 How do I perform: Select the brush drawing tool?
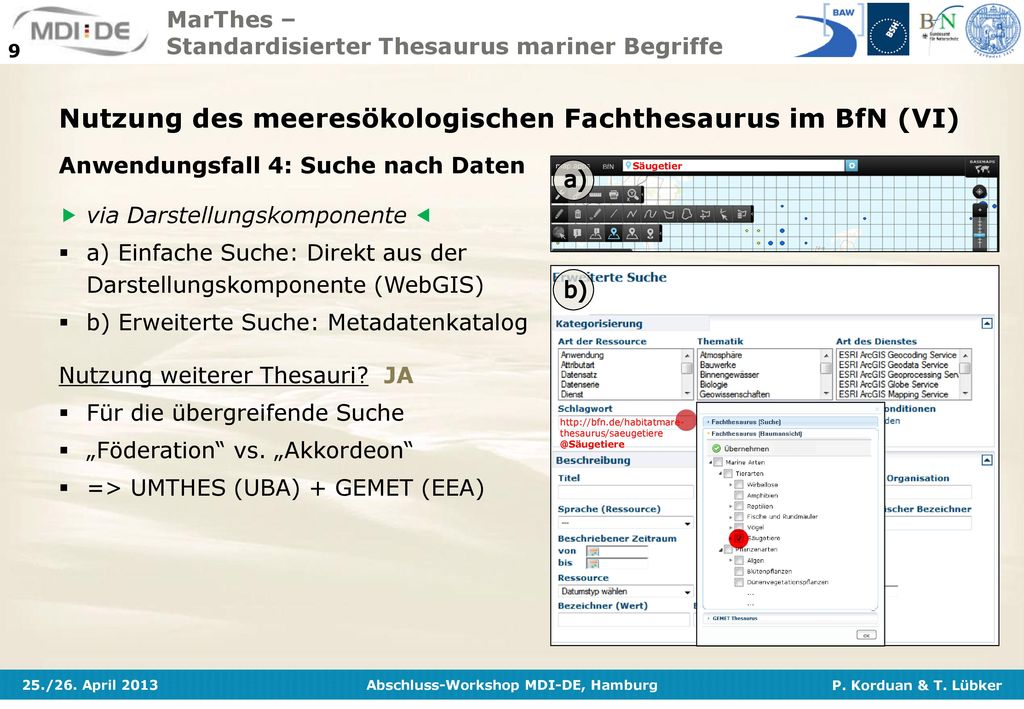pos(596,213)
